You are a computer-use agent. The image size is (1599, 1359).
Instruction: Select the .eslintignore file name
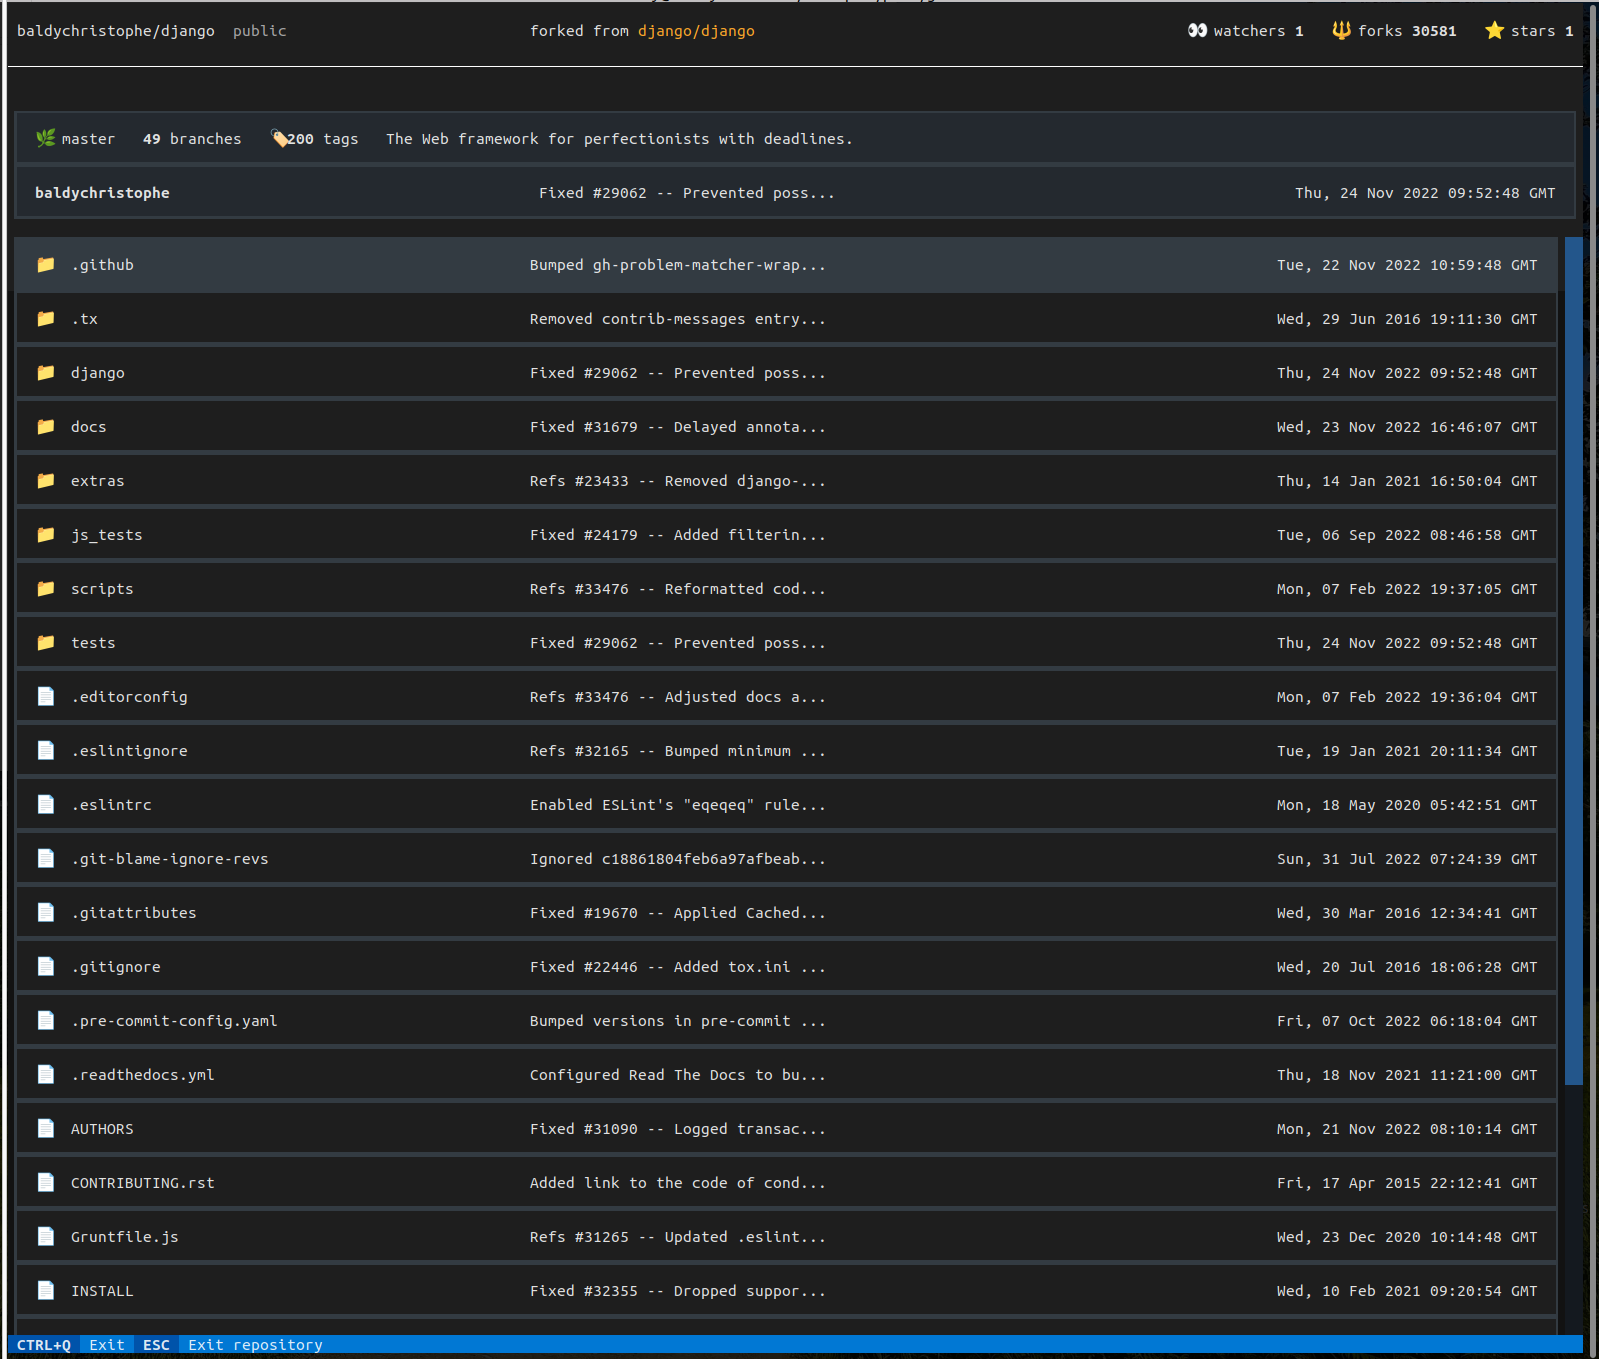(129, 751)
